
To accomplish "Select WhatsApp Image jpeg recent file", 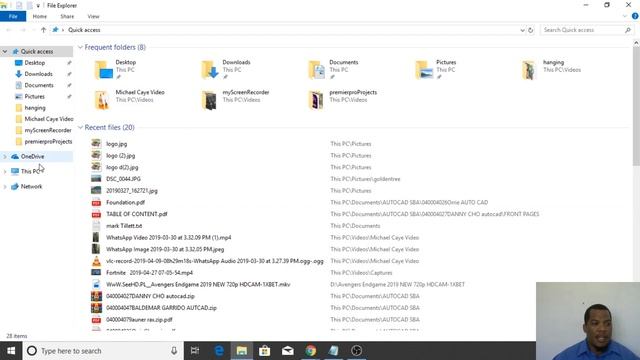I will click(x=165, y=249).
